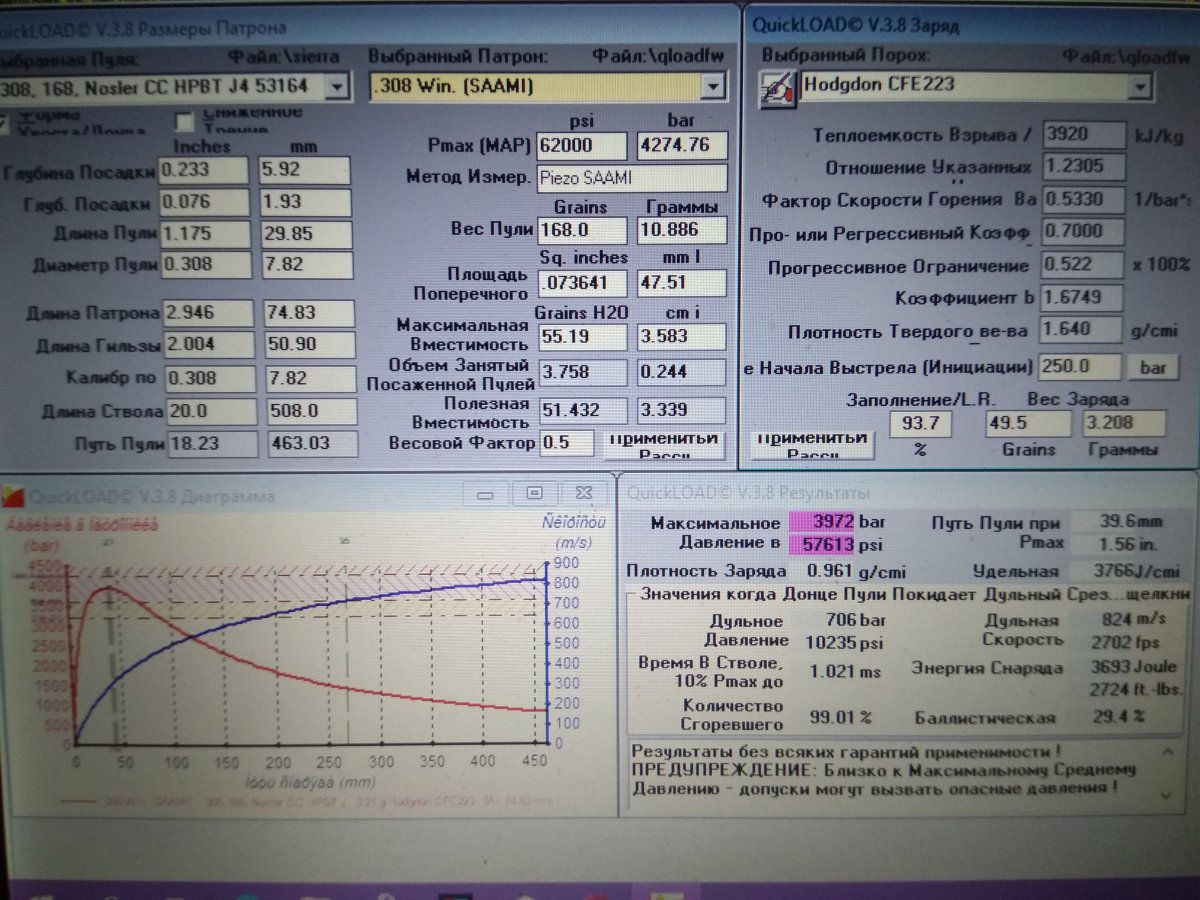
Task: Open the .308 Win. (SAAMI) cartridge dropdown
Action: coord(714,87)
